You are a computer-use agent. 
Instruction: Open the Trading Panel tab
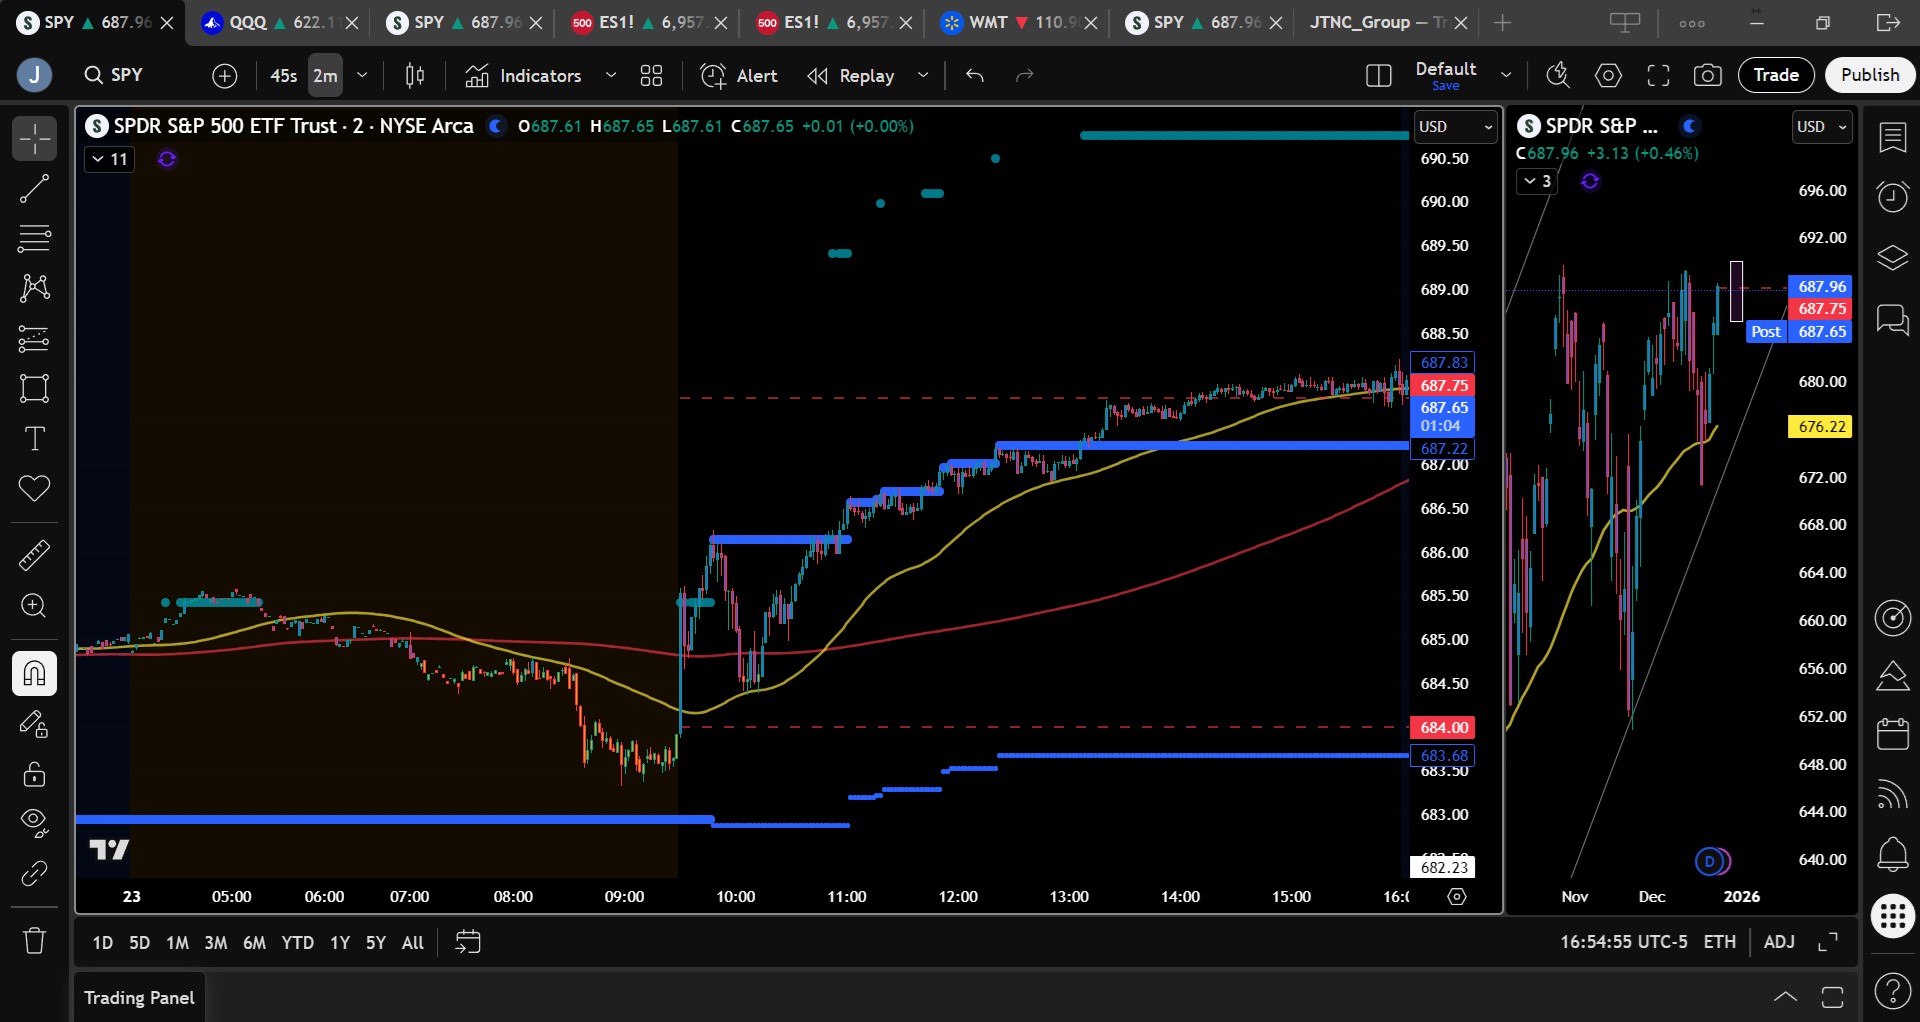(140, 998)
